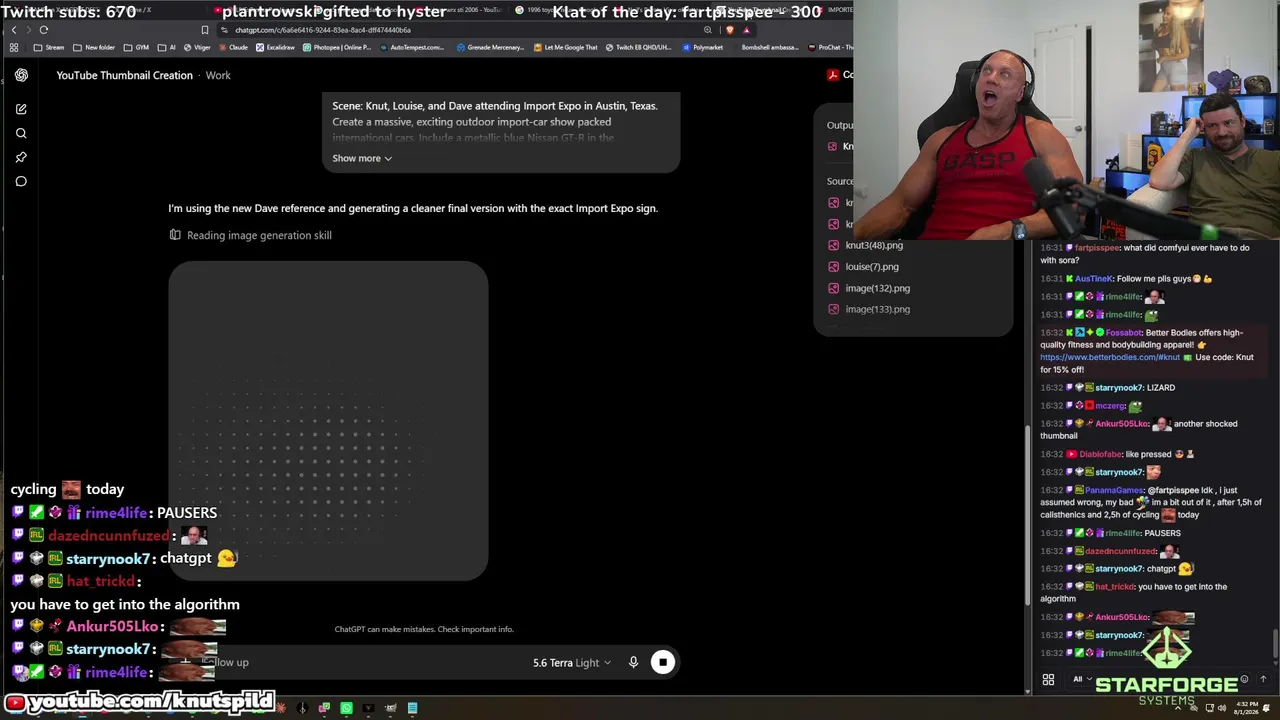Click the green WhatsApp icon in the taskbar

346,708
